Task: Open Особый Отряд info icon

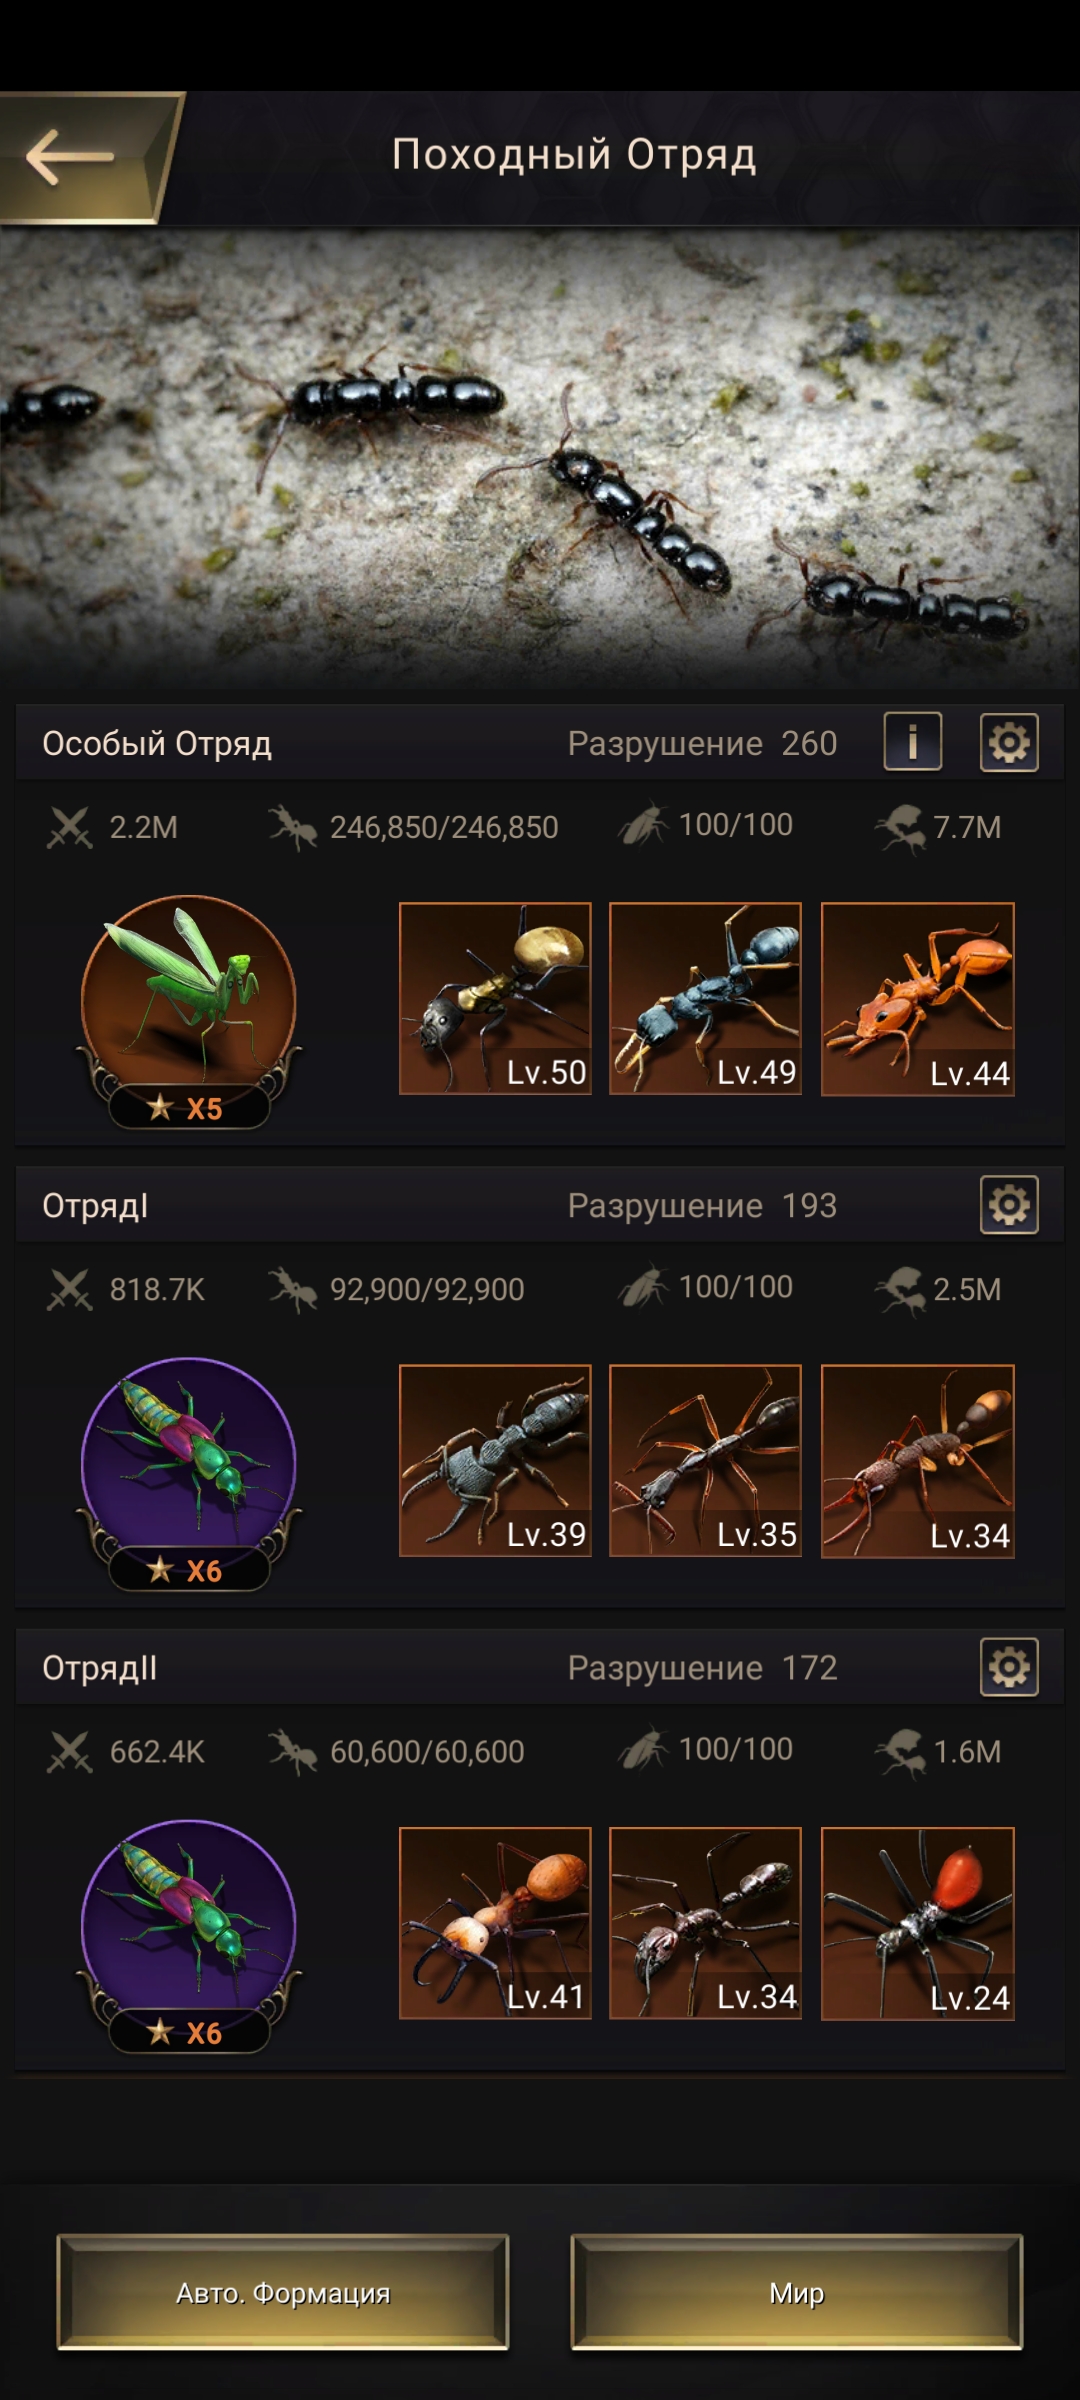Action: [x=912, y=742]
